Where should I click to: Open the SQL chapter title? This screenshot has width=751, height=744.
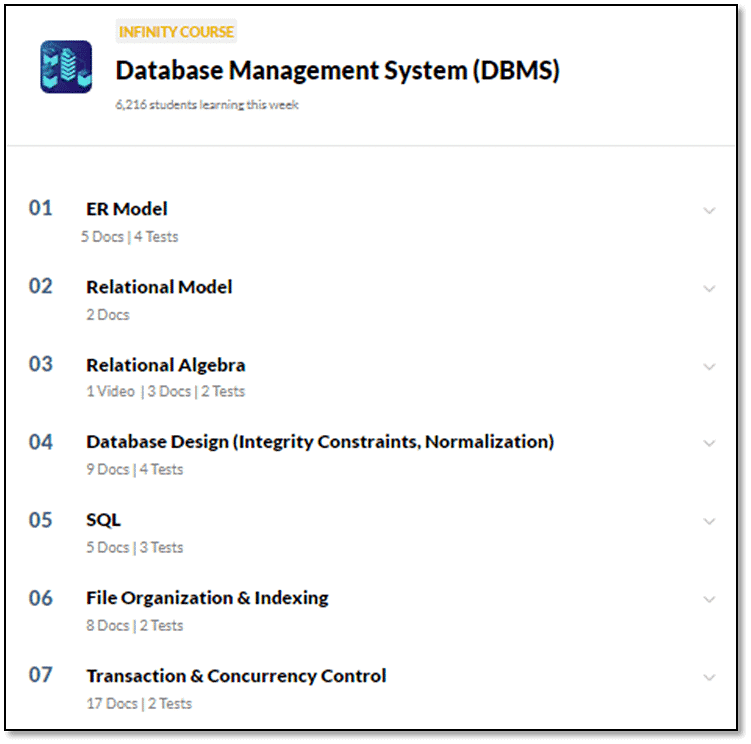pyautogui.click(x=103, y=520)
